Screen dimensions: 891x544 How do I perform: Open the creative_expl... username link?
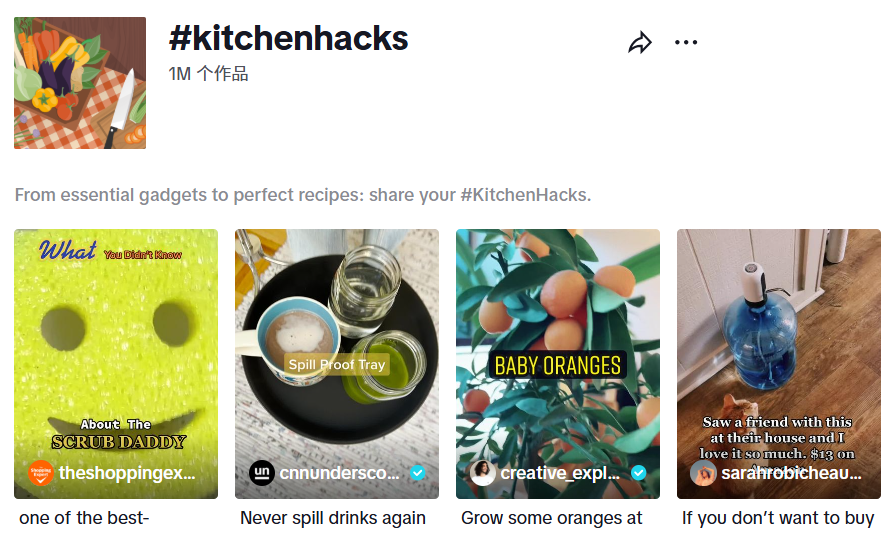tap(561, 473)
